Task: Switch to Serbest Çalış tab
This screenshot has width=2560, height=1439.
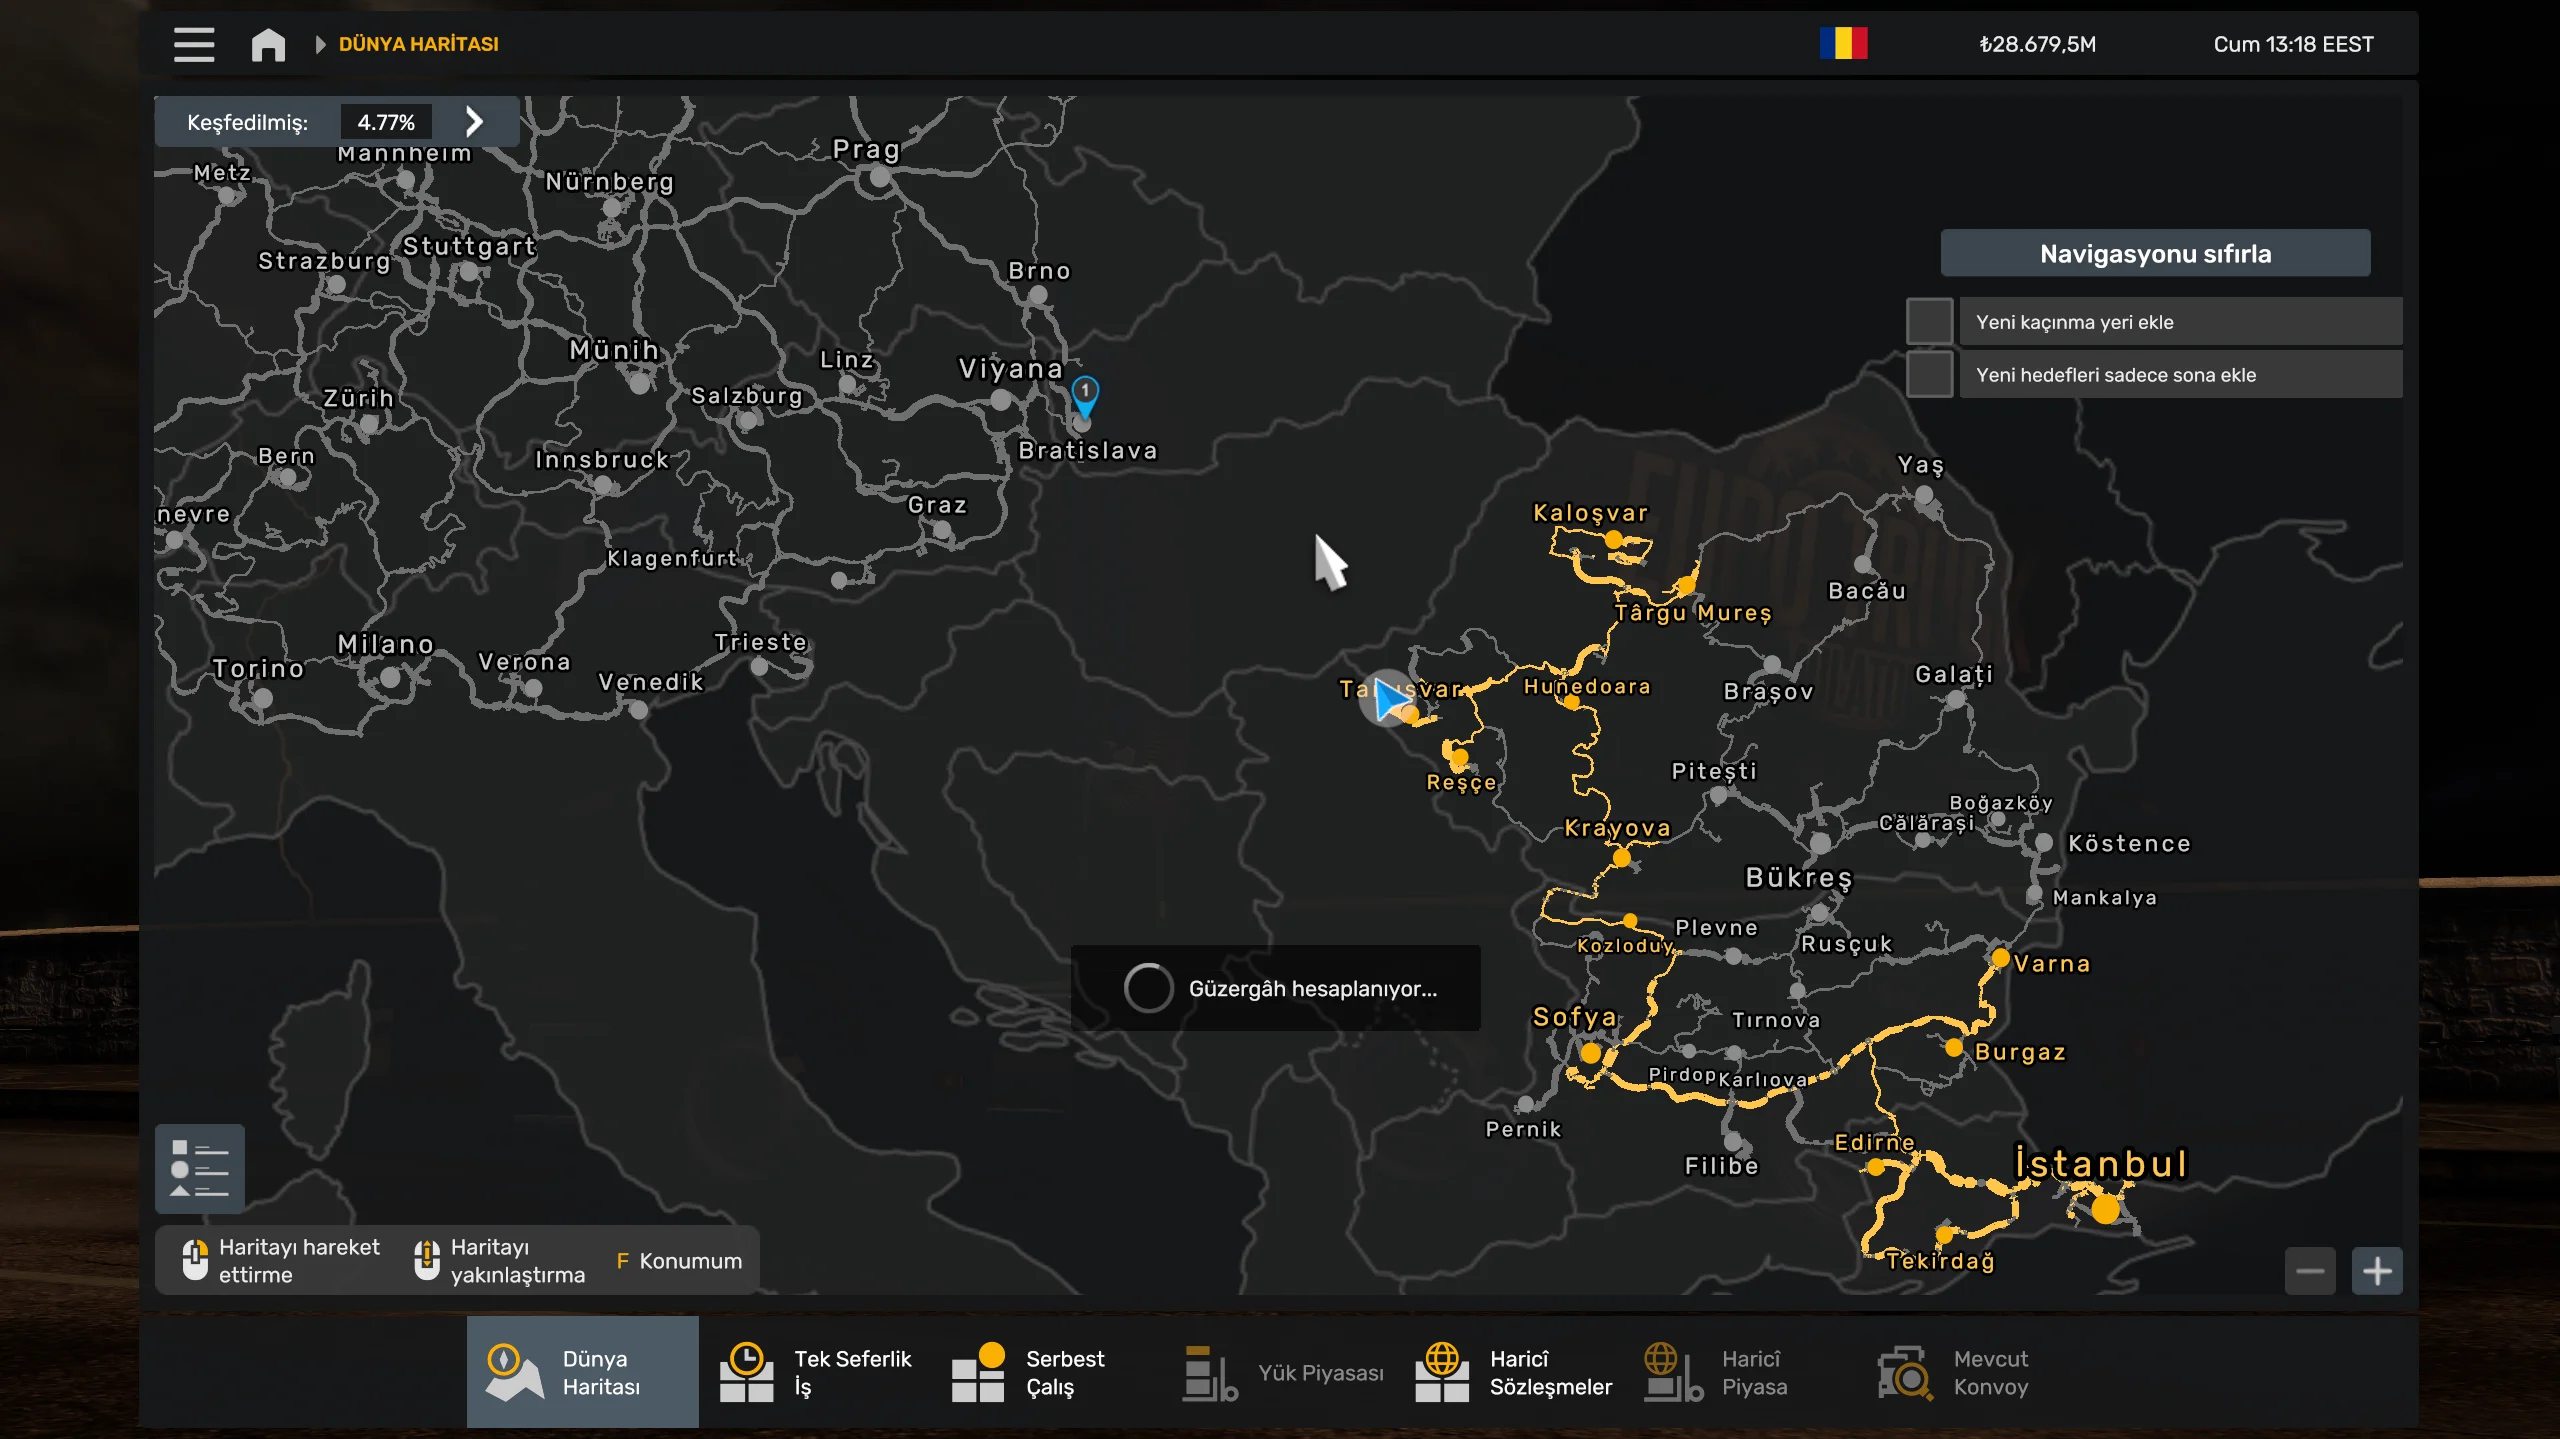Action: (x=1030, y=1372)
